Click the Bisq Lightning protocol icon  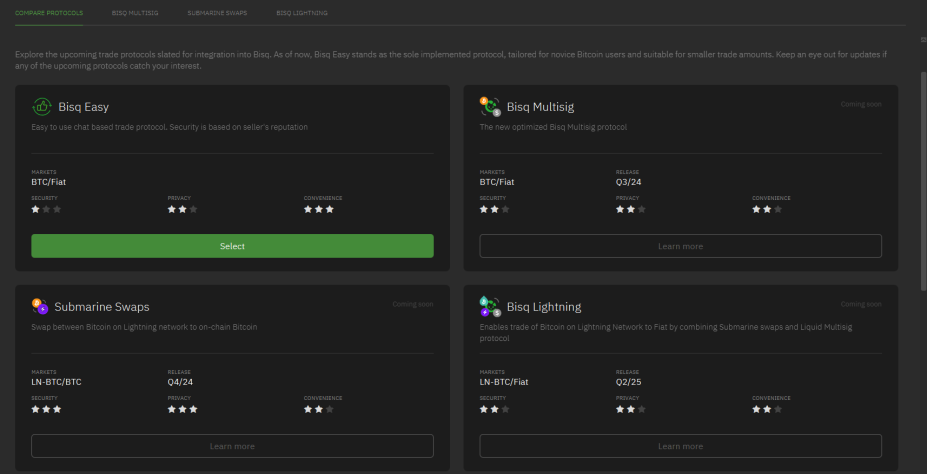tap(490, 307)
